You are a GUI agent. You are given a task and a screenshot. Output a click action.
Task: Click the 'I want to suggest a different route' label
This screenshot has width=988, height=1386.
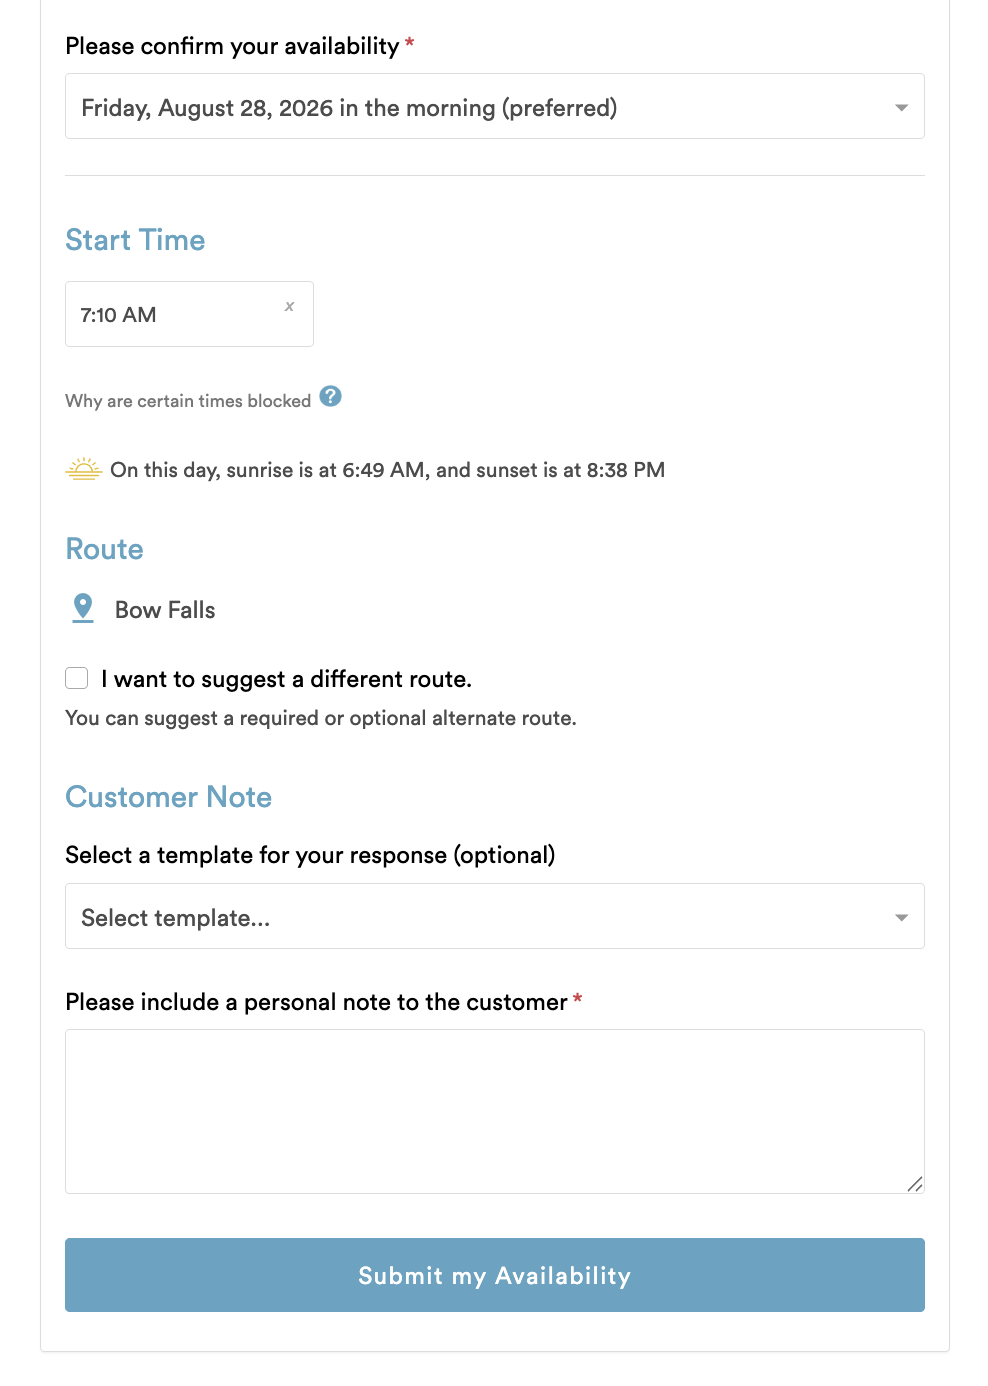(x=286, y=679)
